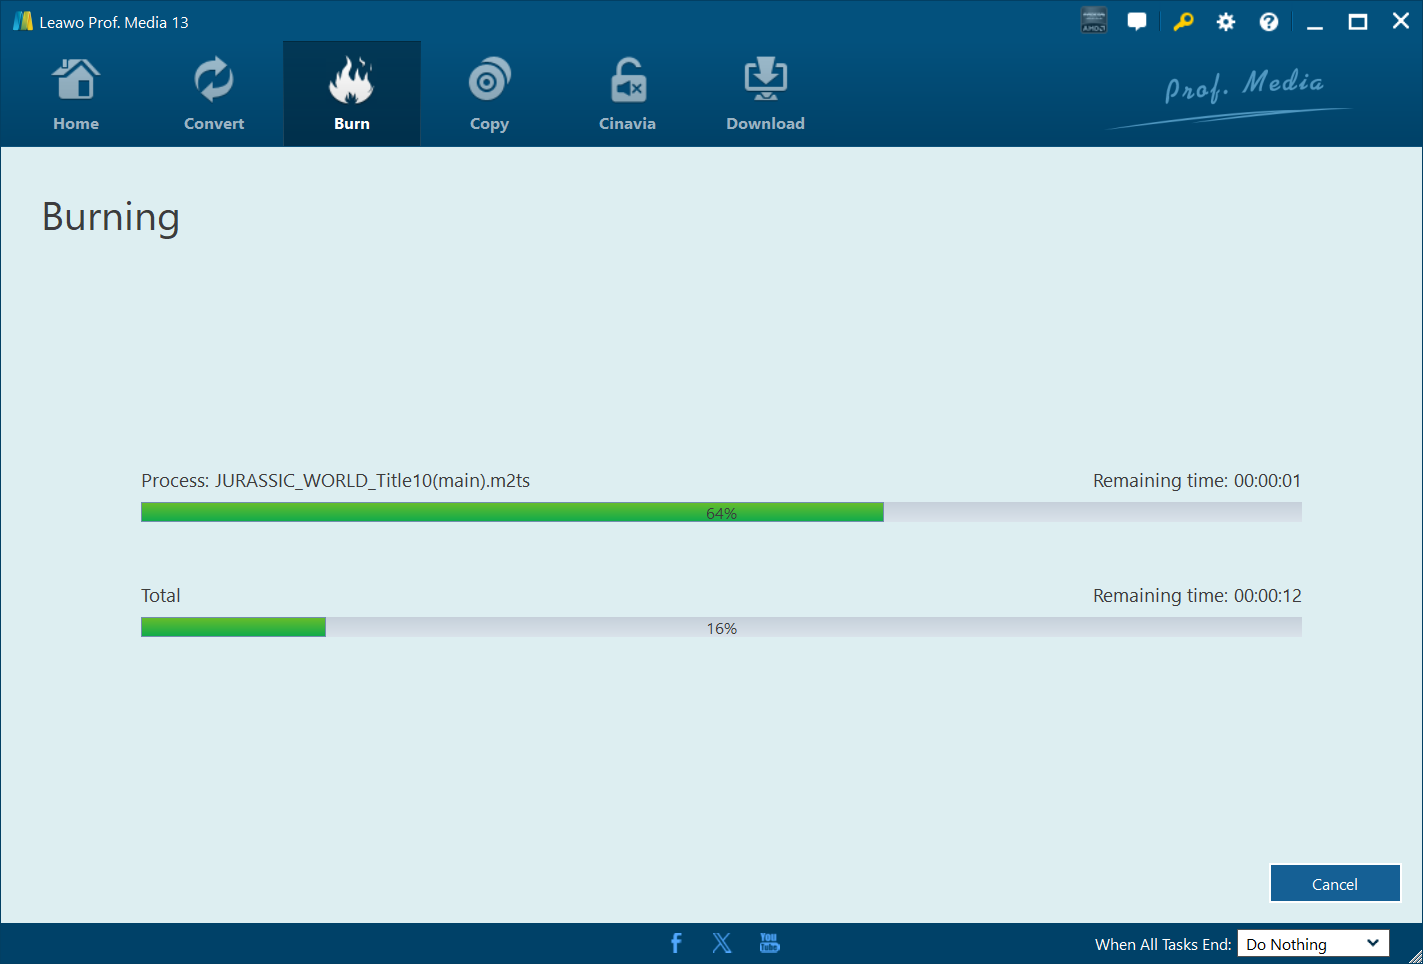This screenshot has height=964, width=1423.
Task: Close the Leawo Prof. Media window
Action: pos(1401,22)
